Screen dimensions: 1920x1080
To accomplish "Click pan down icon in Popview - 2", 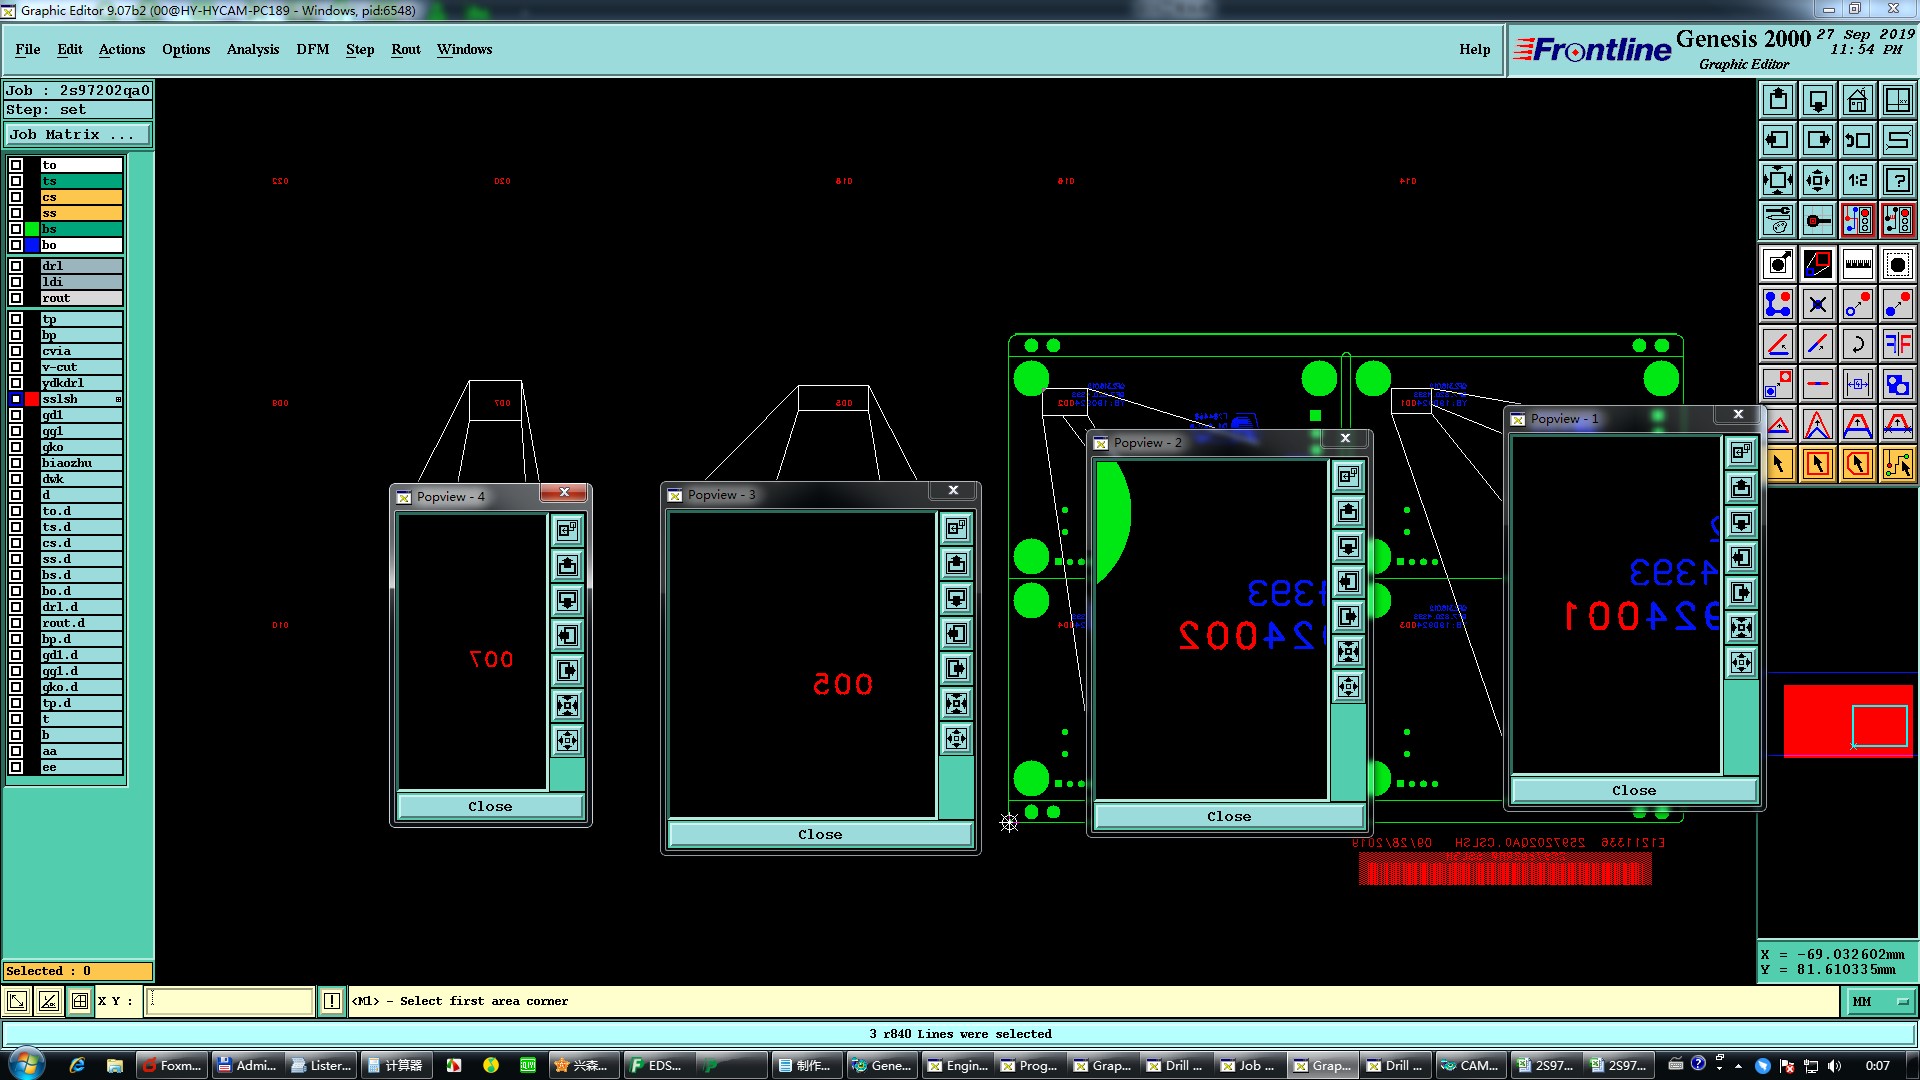I will pos(1348,546).
